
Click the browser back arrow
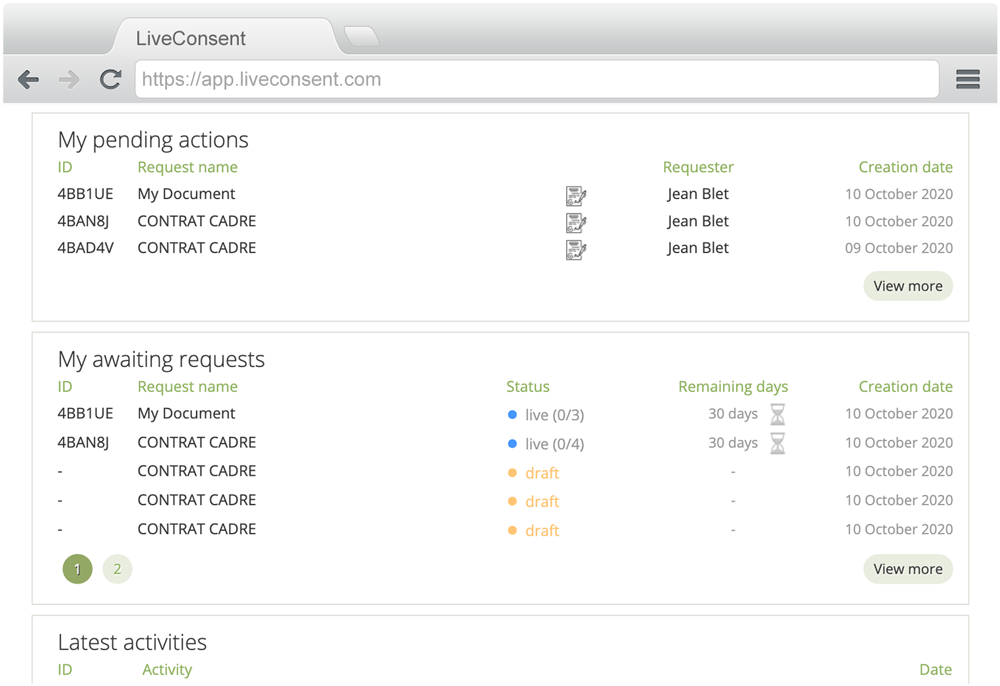(29, 80)
